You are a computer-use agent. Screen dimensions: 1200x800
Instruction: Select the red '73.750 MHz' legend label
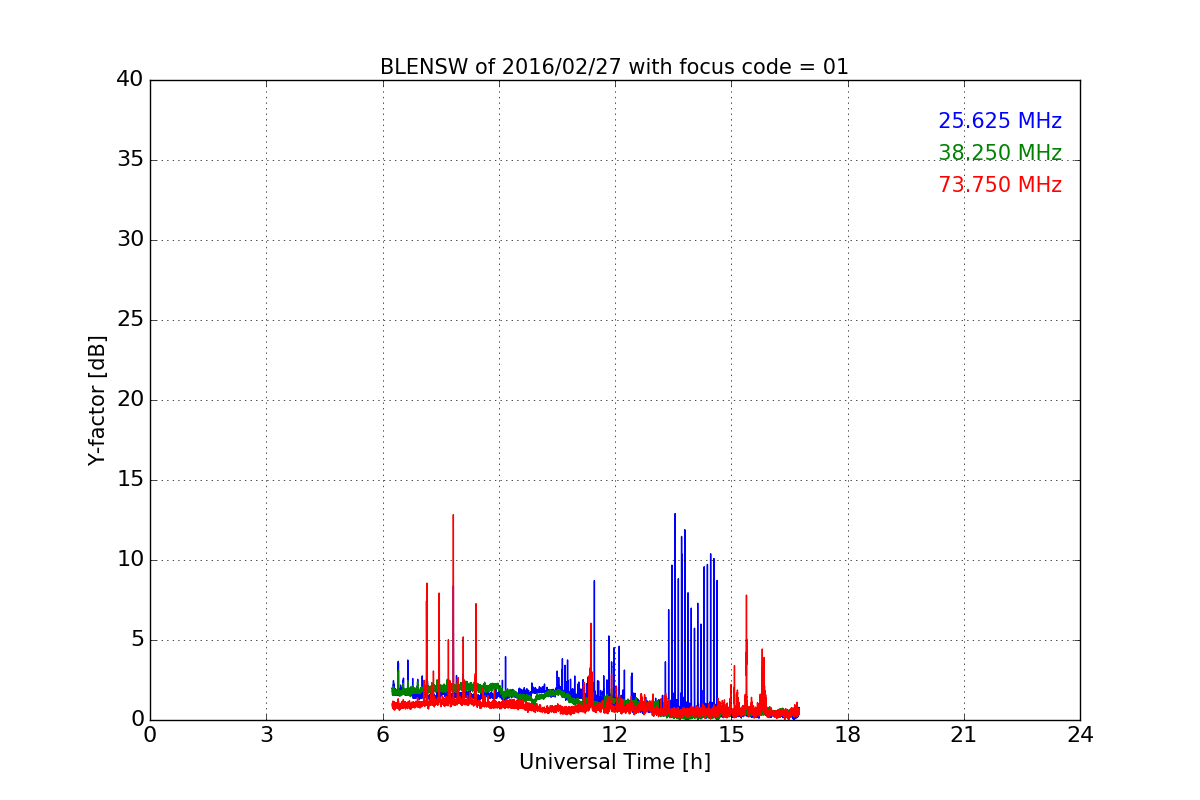(x=1000, y=185)
